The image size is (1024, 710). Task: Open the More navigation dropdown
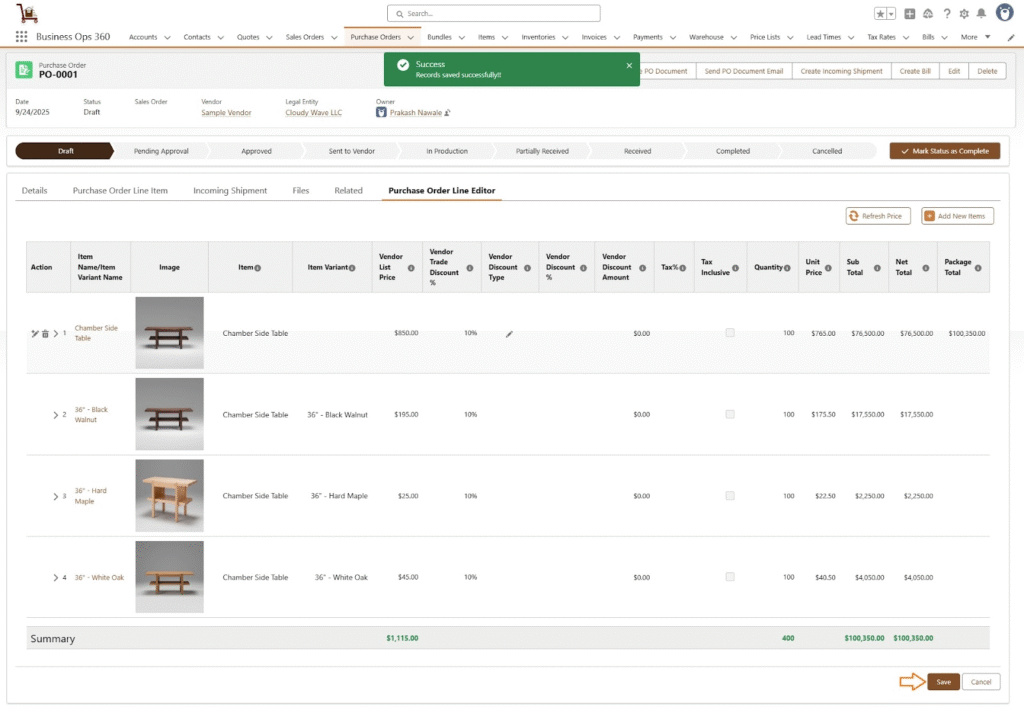tap(975, 37)
